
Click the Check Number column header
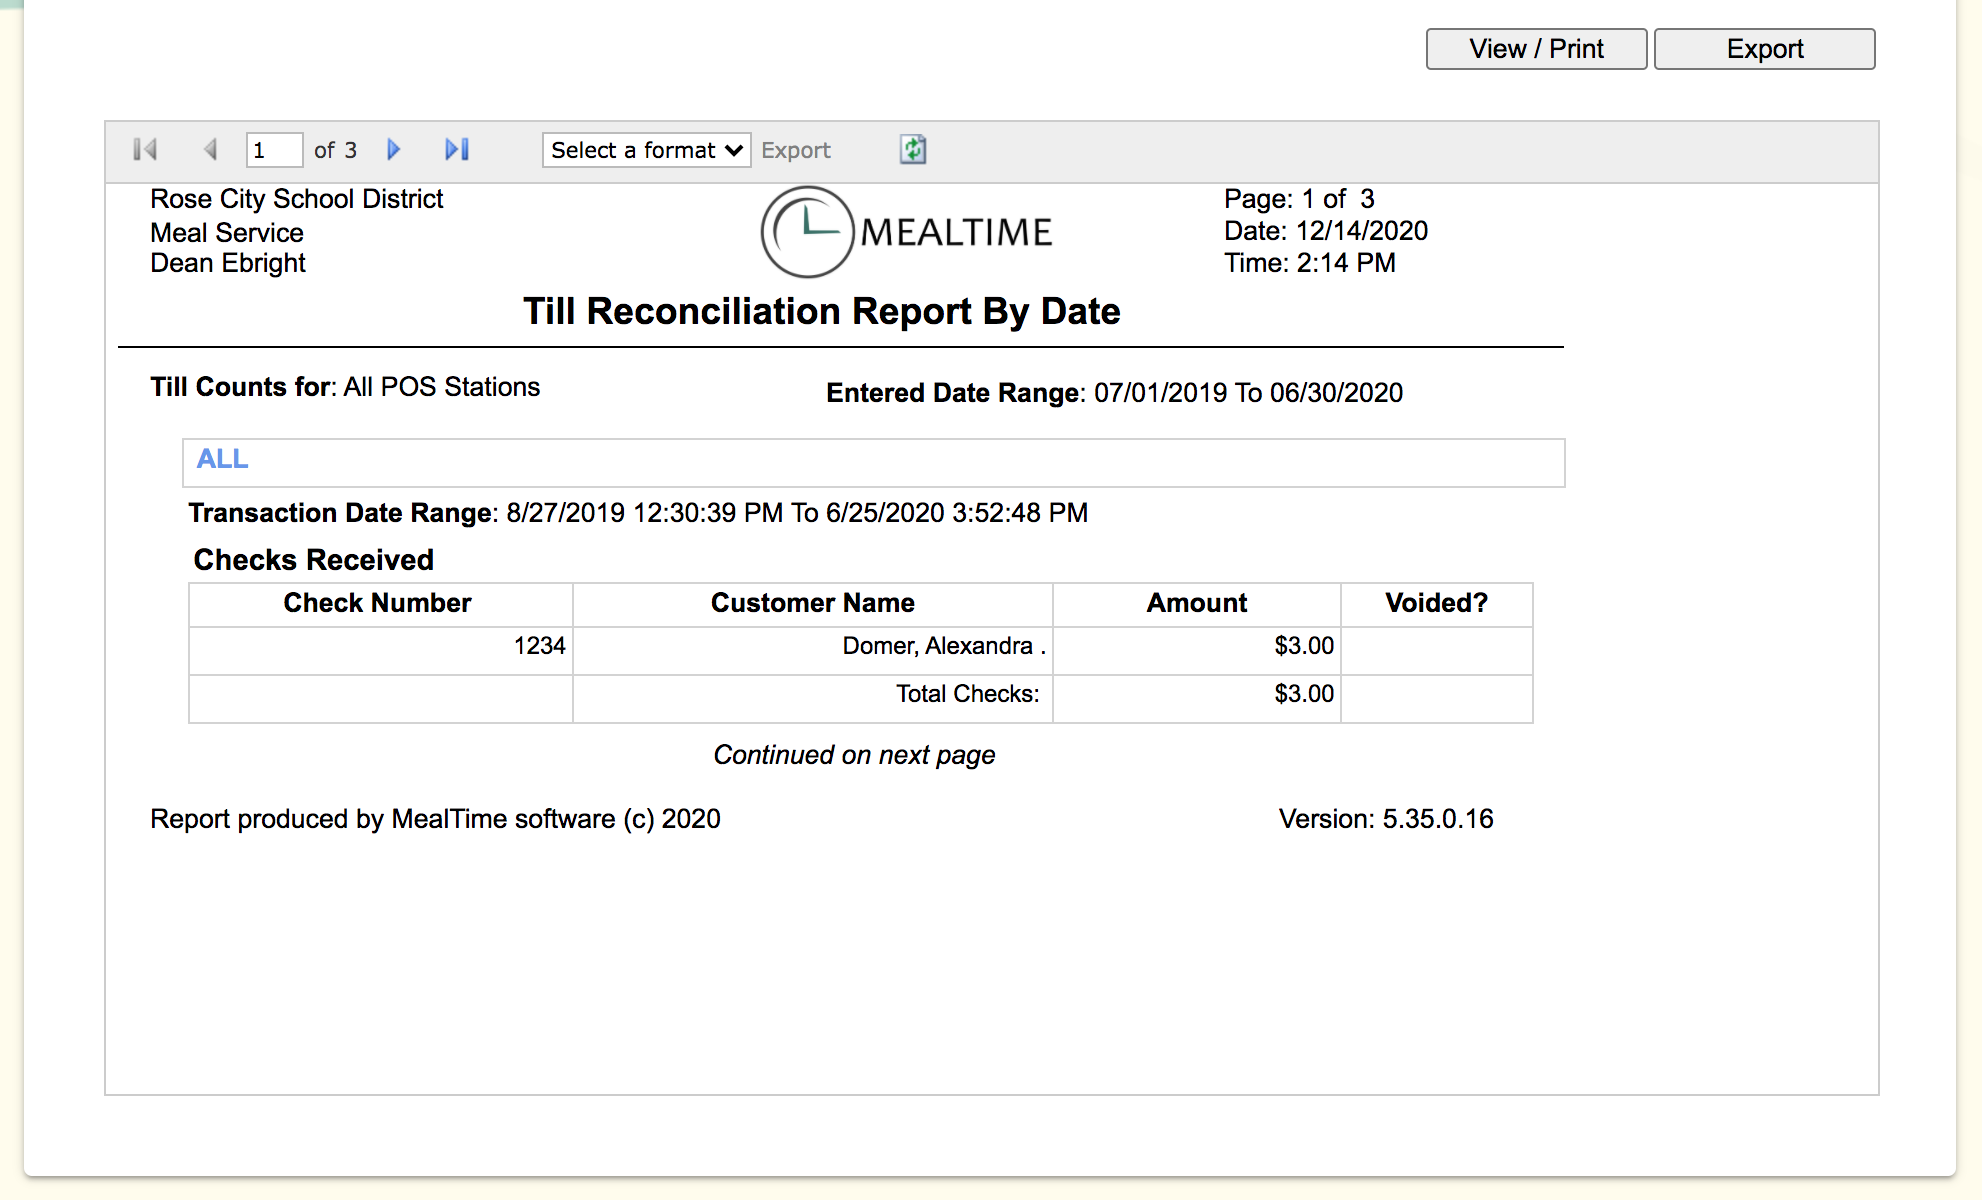click(x=377, y=603)
